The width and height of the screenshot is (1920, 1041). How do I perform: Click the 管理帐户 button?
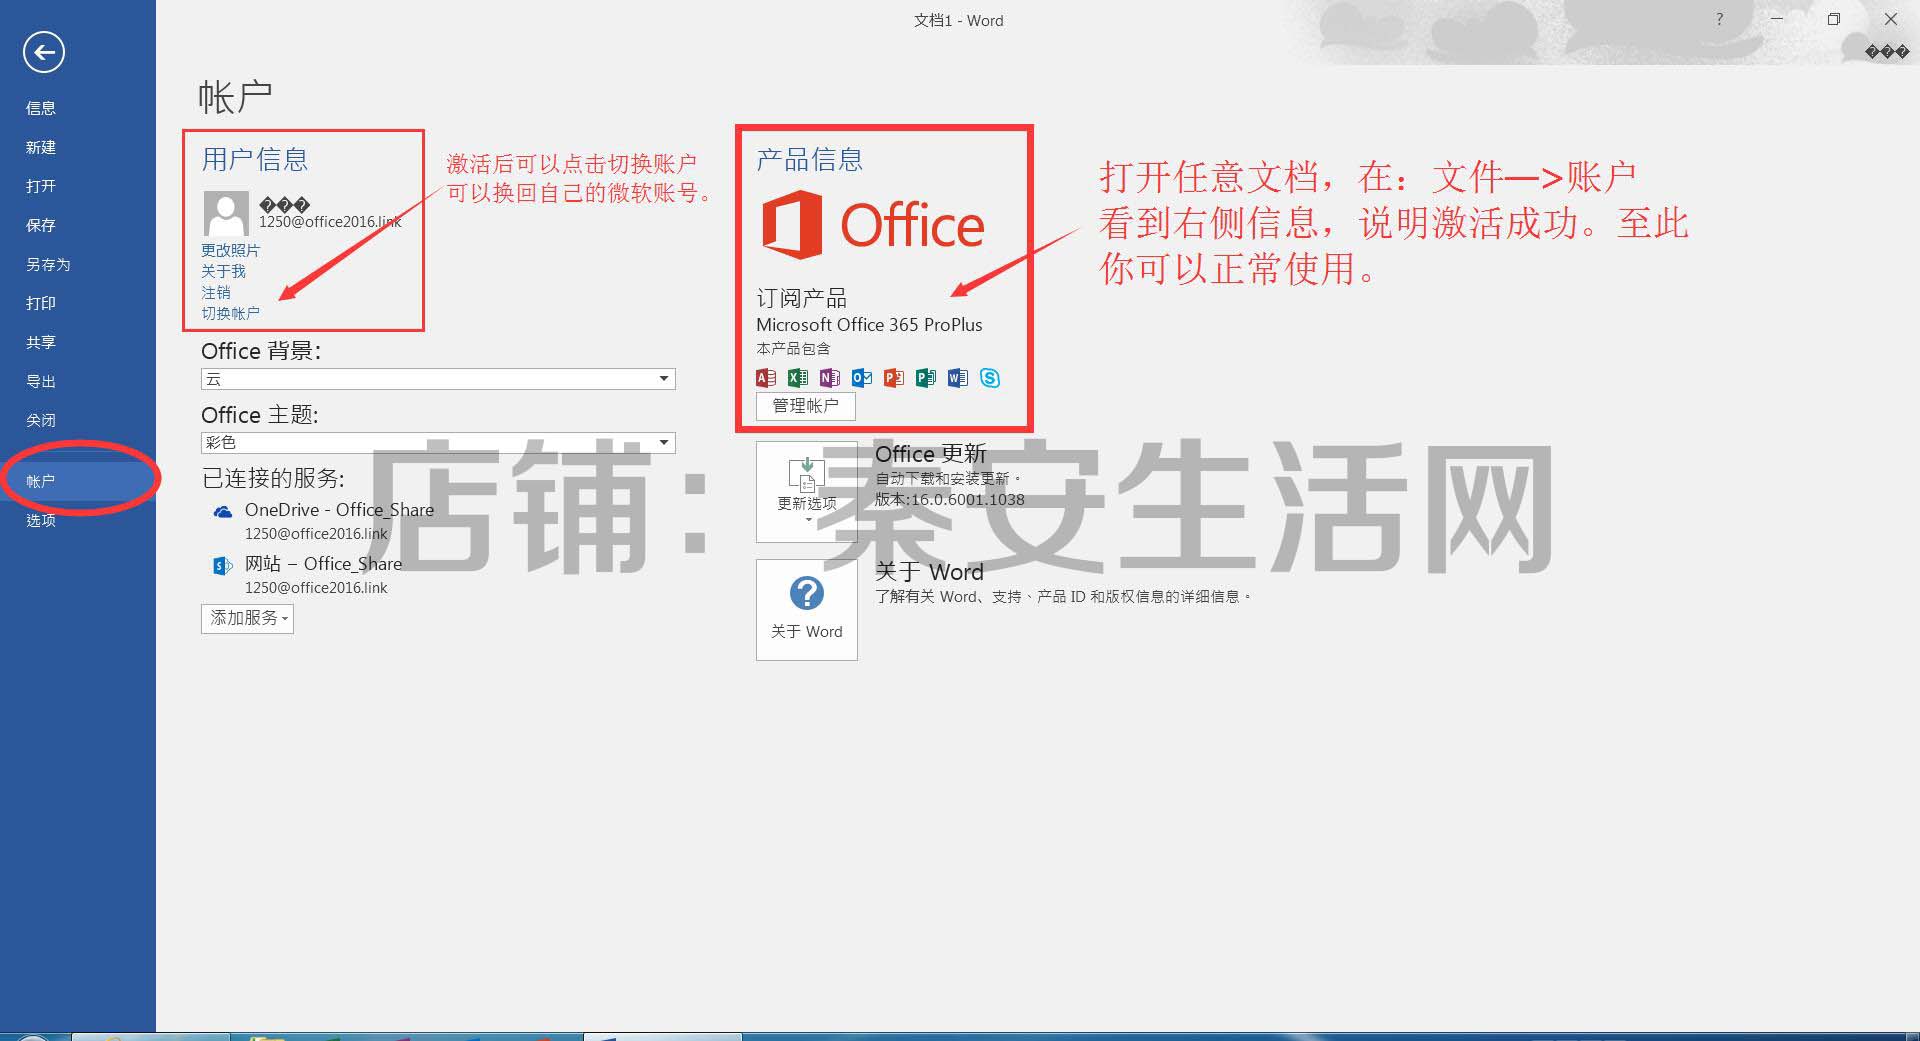pos(806,406)
